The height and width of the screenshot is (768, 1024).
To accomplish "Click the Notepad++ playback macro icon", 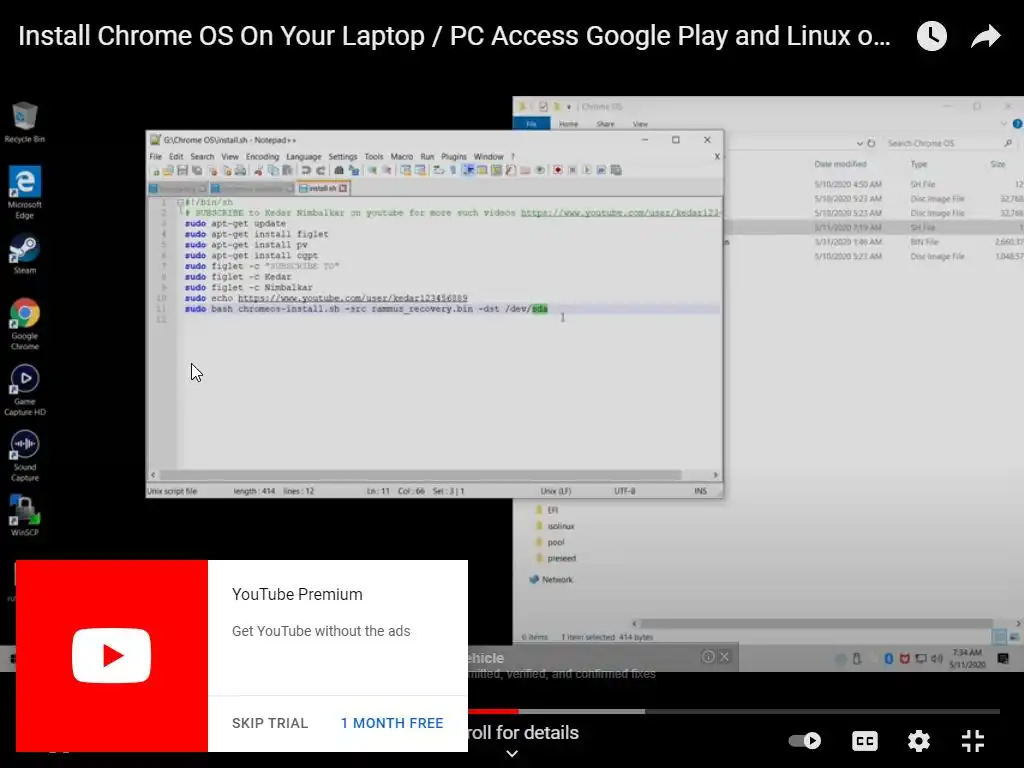I will pos(586,170).
